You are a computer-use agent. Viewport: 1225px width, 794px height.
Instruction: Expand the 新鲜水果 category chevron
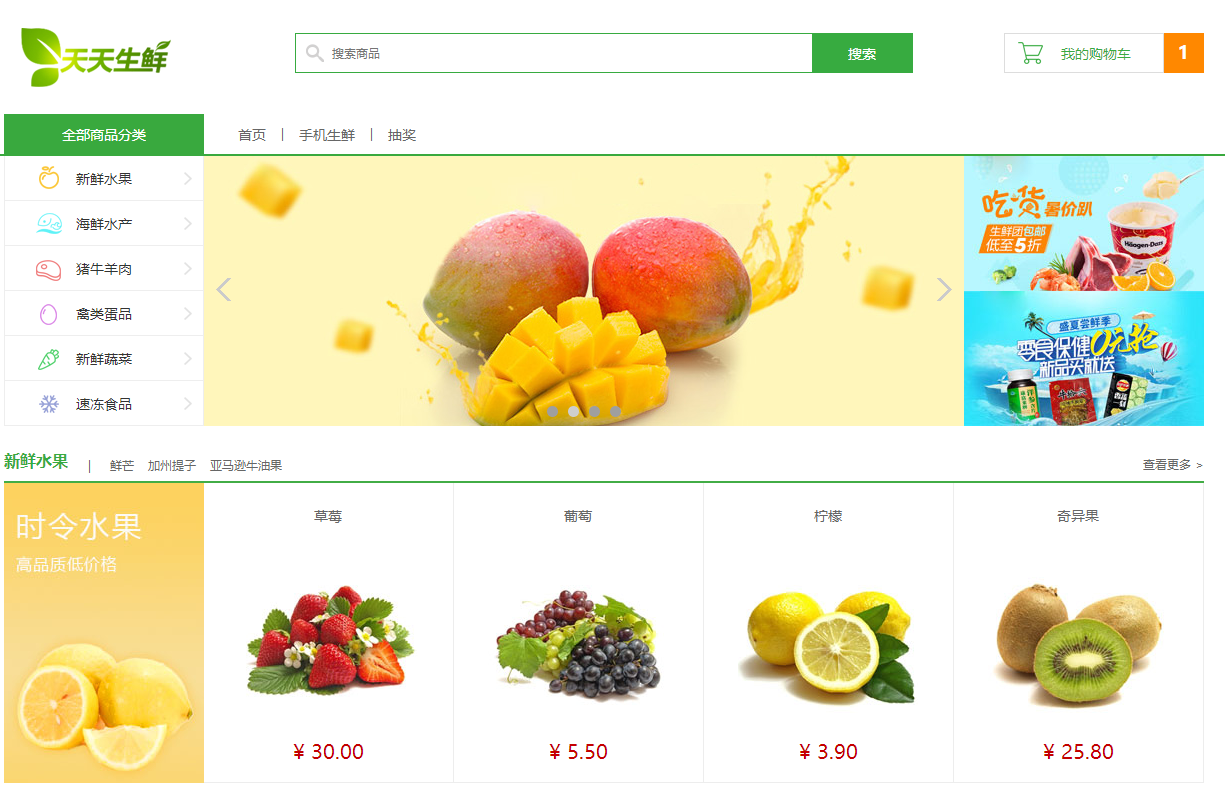tap(188, 179)
